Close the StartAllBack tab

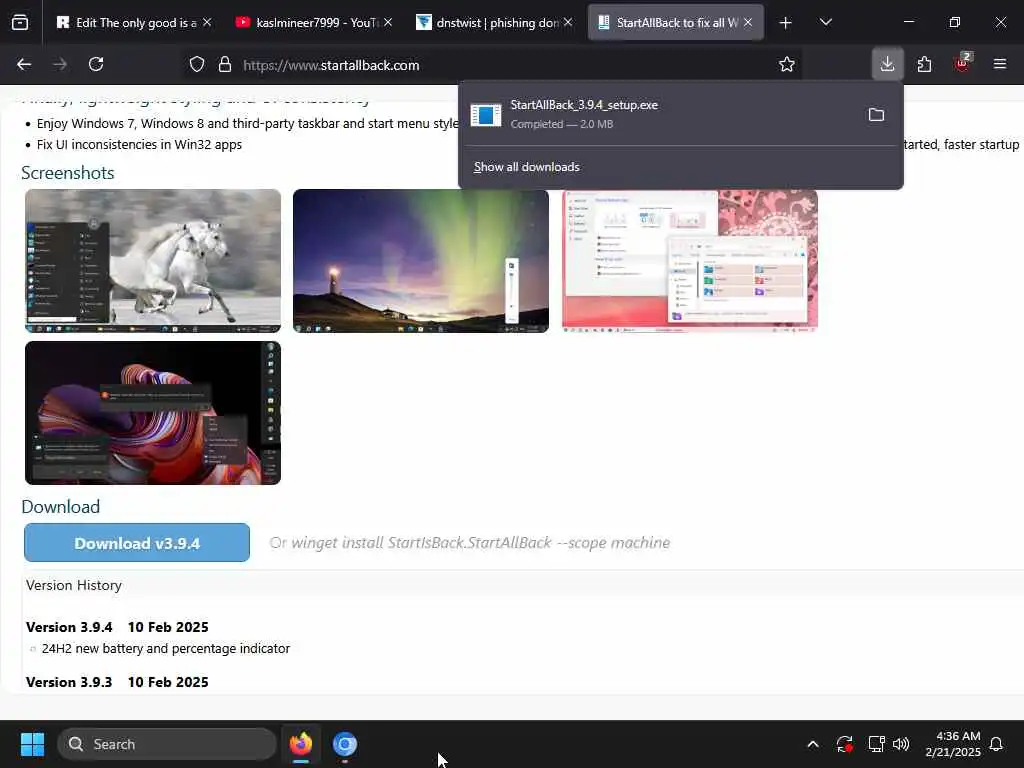coord(748,22)
